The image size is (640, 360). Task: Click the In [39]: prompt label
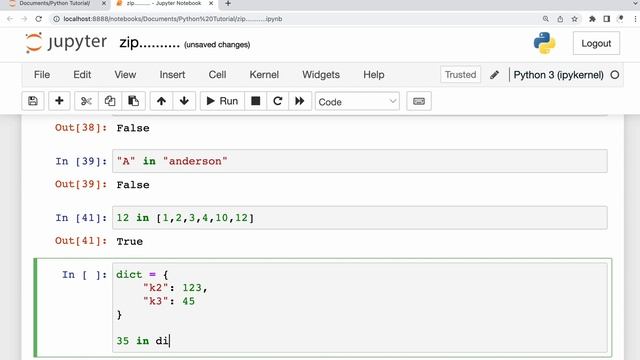(81, 161)
